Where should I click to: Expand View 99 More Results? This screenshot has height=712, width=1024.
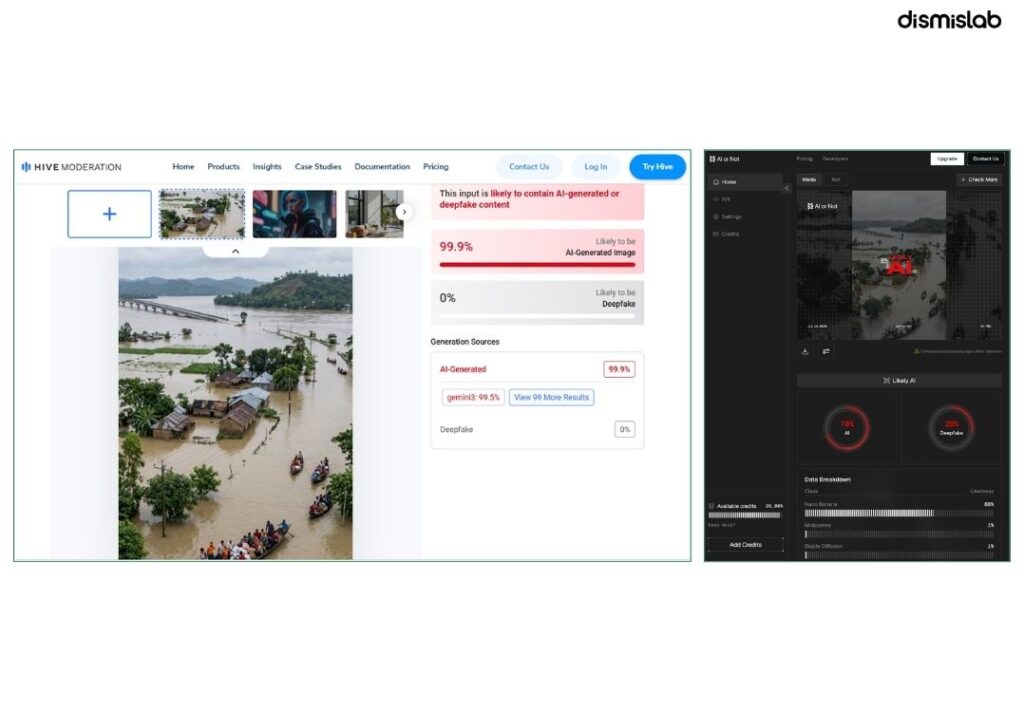[551, 397]
